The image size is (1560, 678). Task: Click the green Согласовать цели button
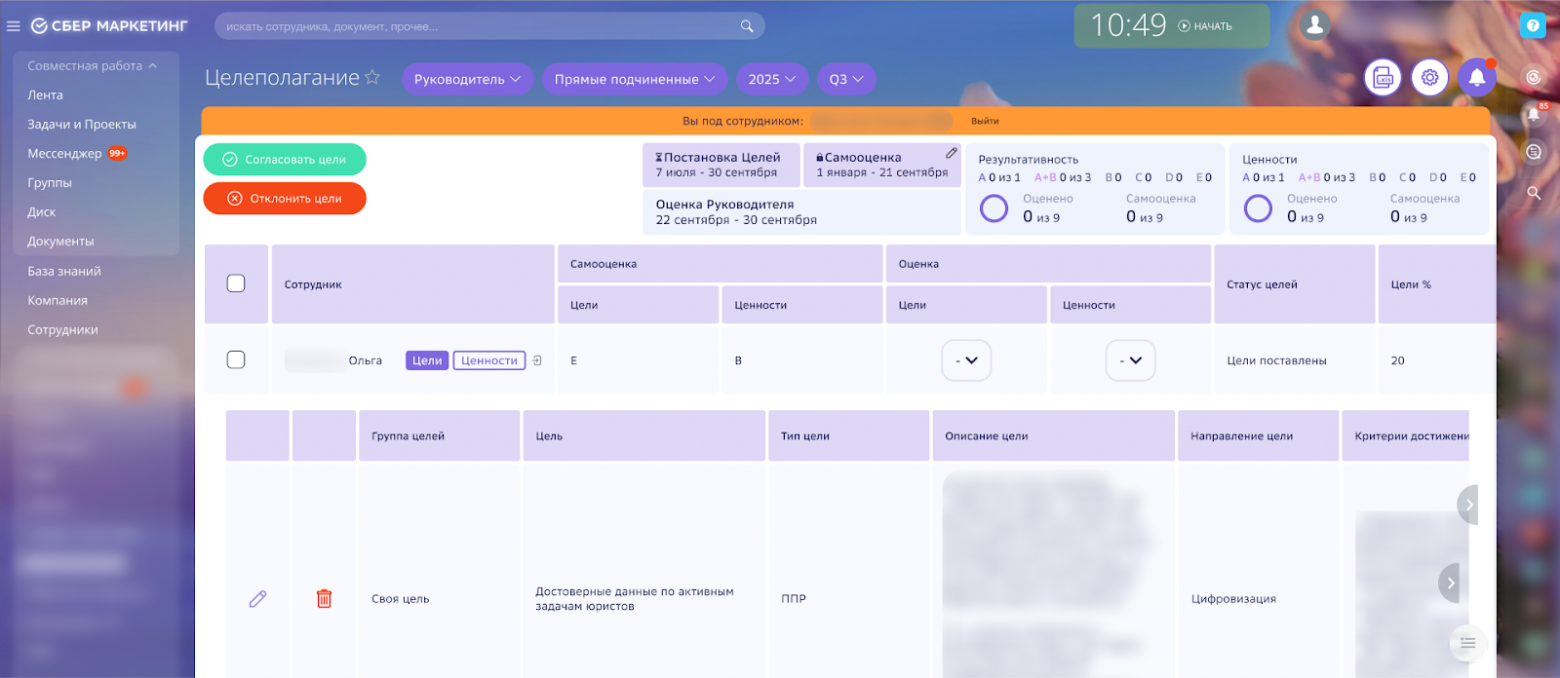coord(285,158)
